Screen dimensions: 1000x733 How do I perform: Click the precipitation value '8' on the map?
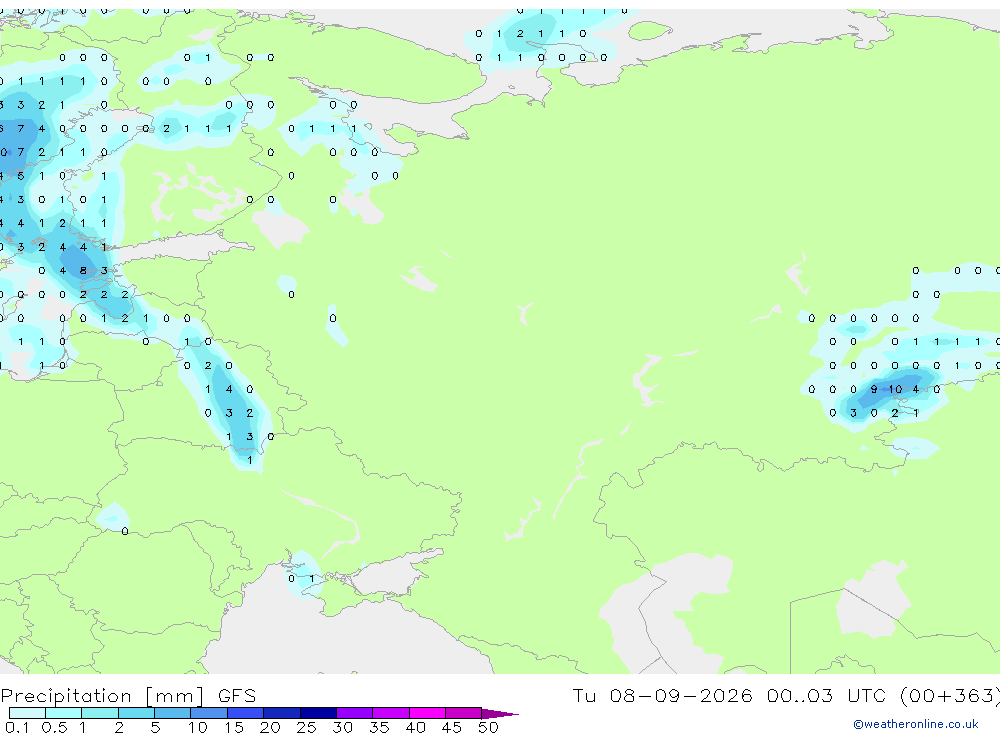[x=83, y=270]
